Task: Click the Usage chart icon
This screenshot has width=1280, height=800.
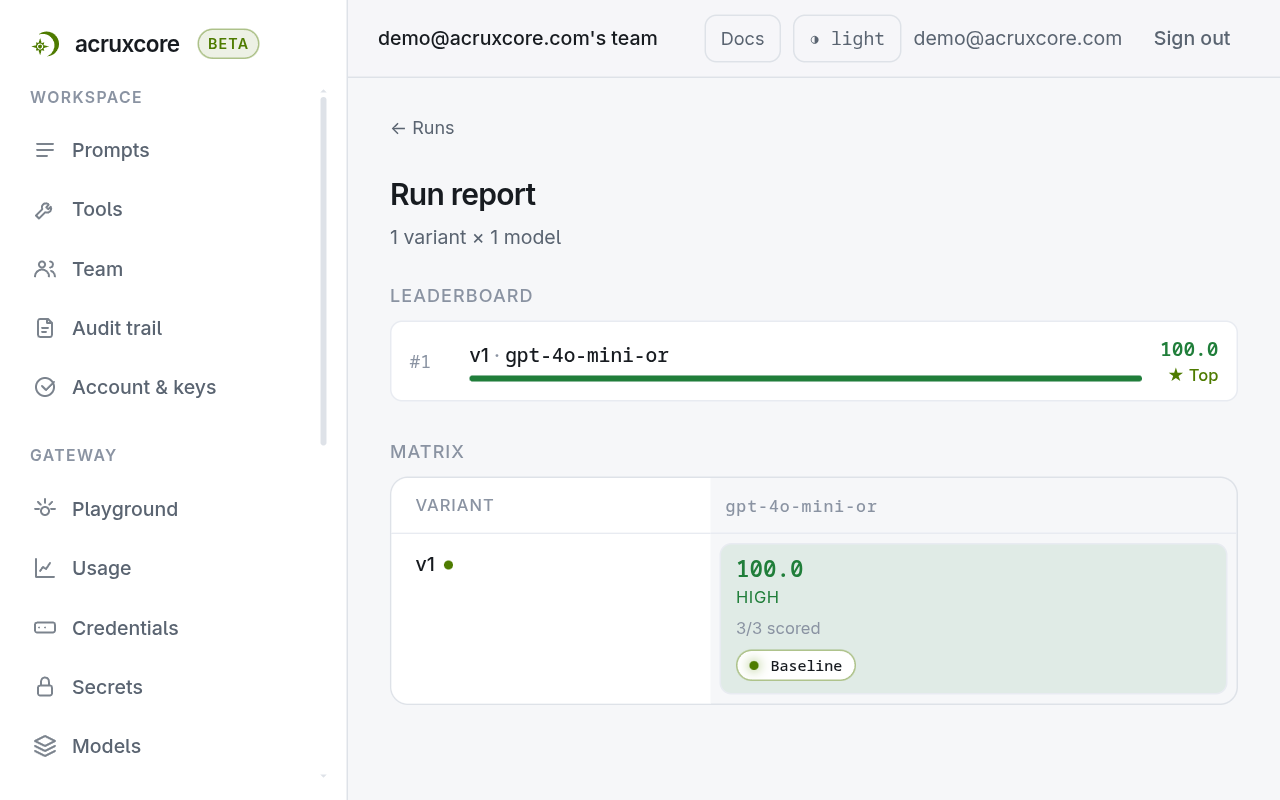Action: click(x=45, y=568)
